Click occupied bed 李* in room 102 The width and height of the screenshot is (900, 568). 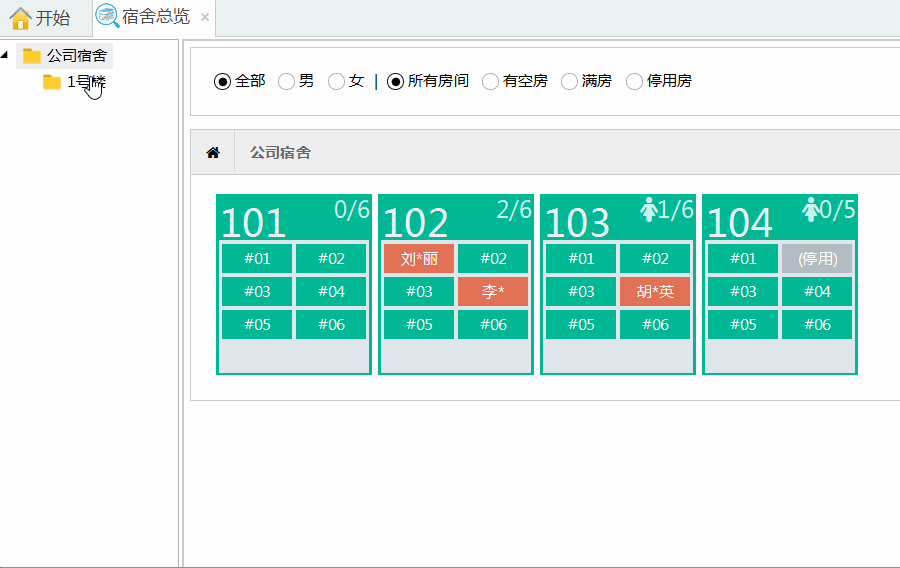click(x=493, y=291)
